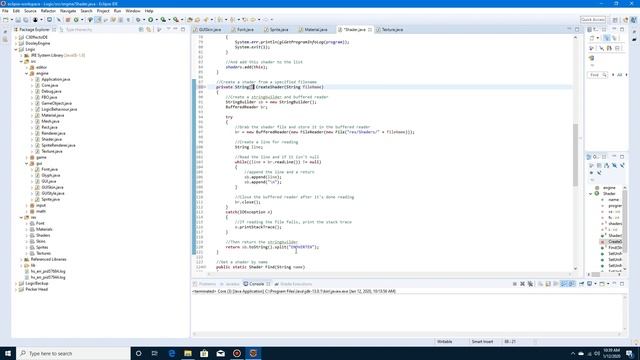Collapse the gui package node
Screen dimensions: 640x360
[27, 163]
